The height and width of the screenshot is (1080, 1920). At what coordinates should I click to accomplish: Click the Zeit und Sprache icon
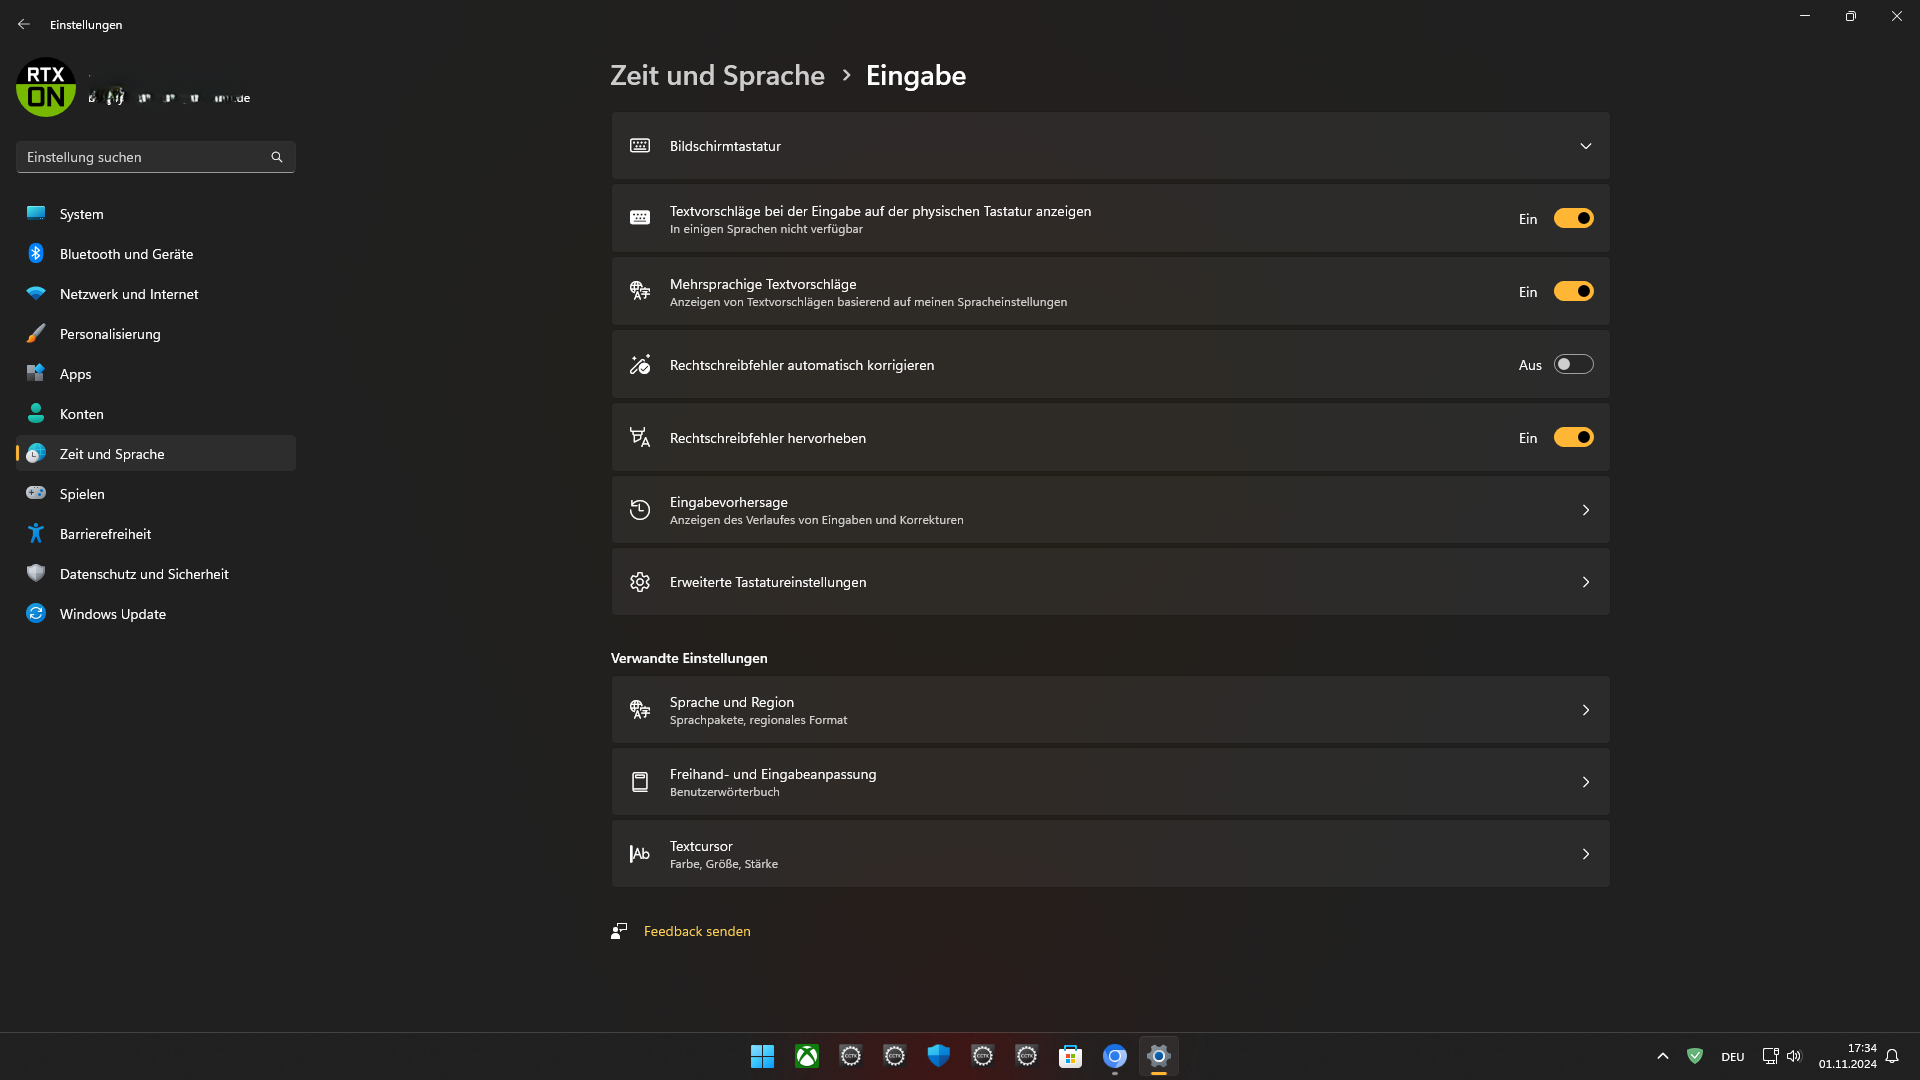tap(36, 452)
